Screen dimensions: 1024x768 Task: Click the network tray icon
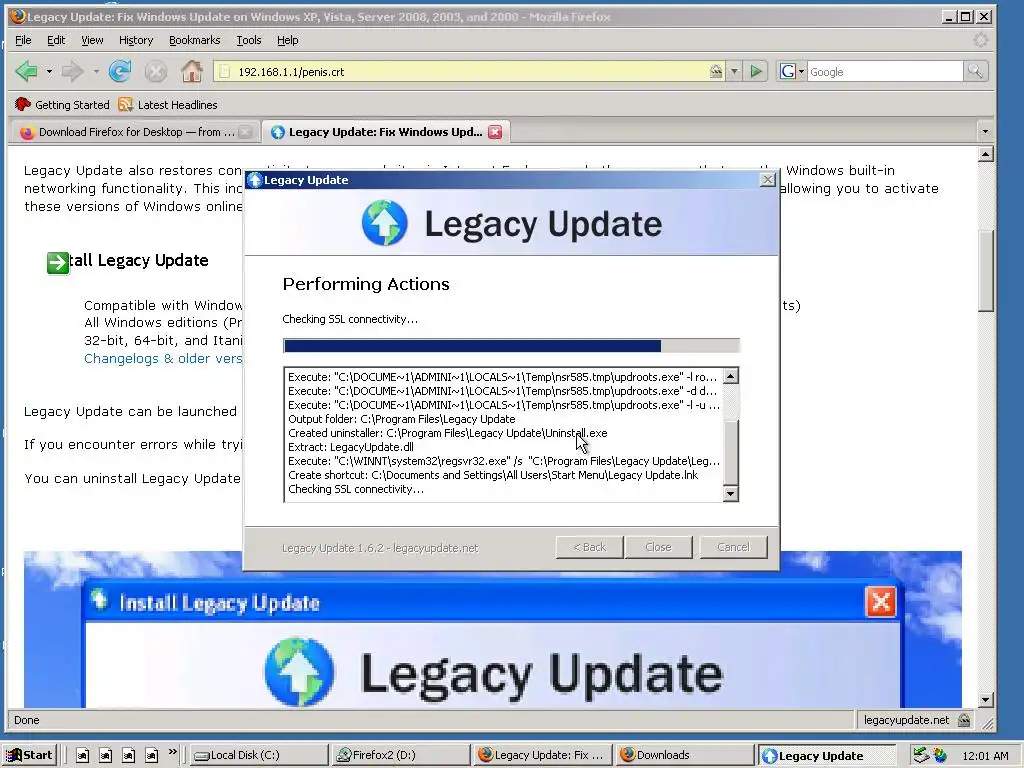pos(920,755)
